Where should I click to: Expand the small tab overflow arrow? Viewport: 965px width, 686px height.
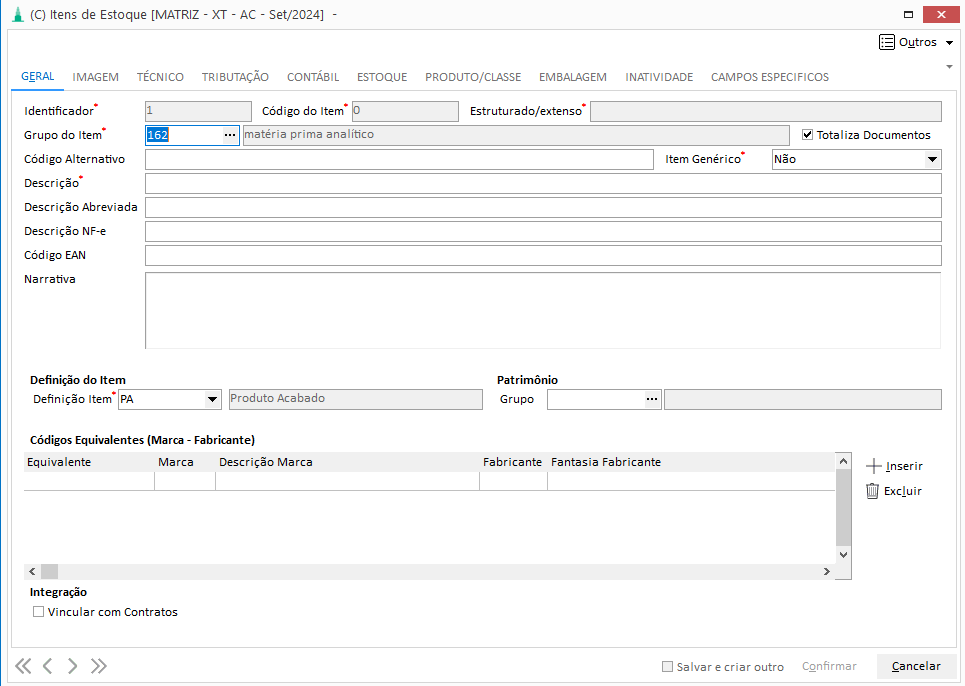click(950, 66)
